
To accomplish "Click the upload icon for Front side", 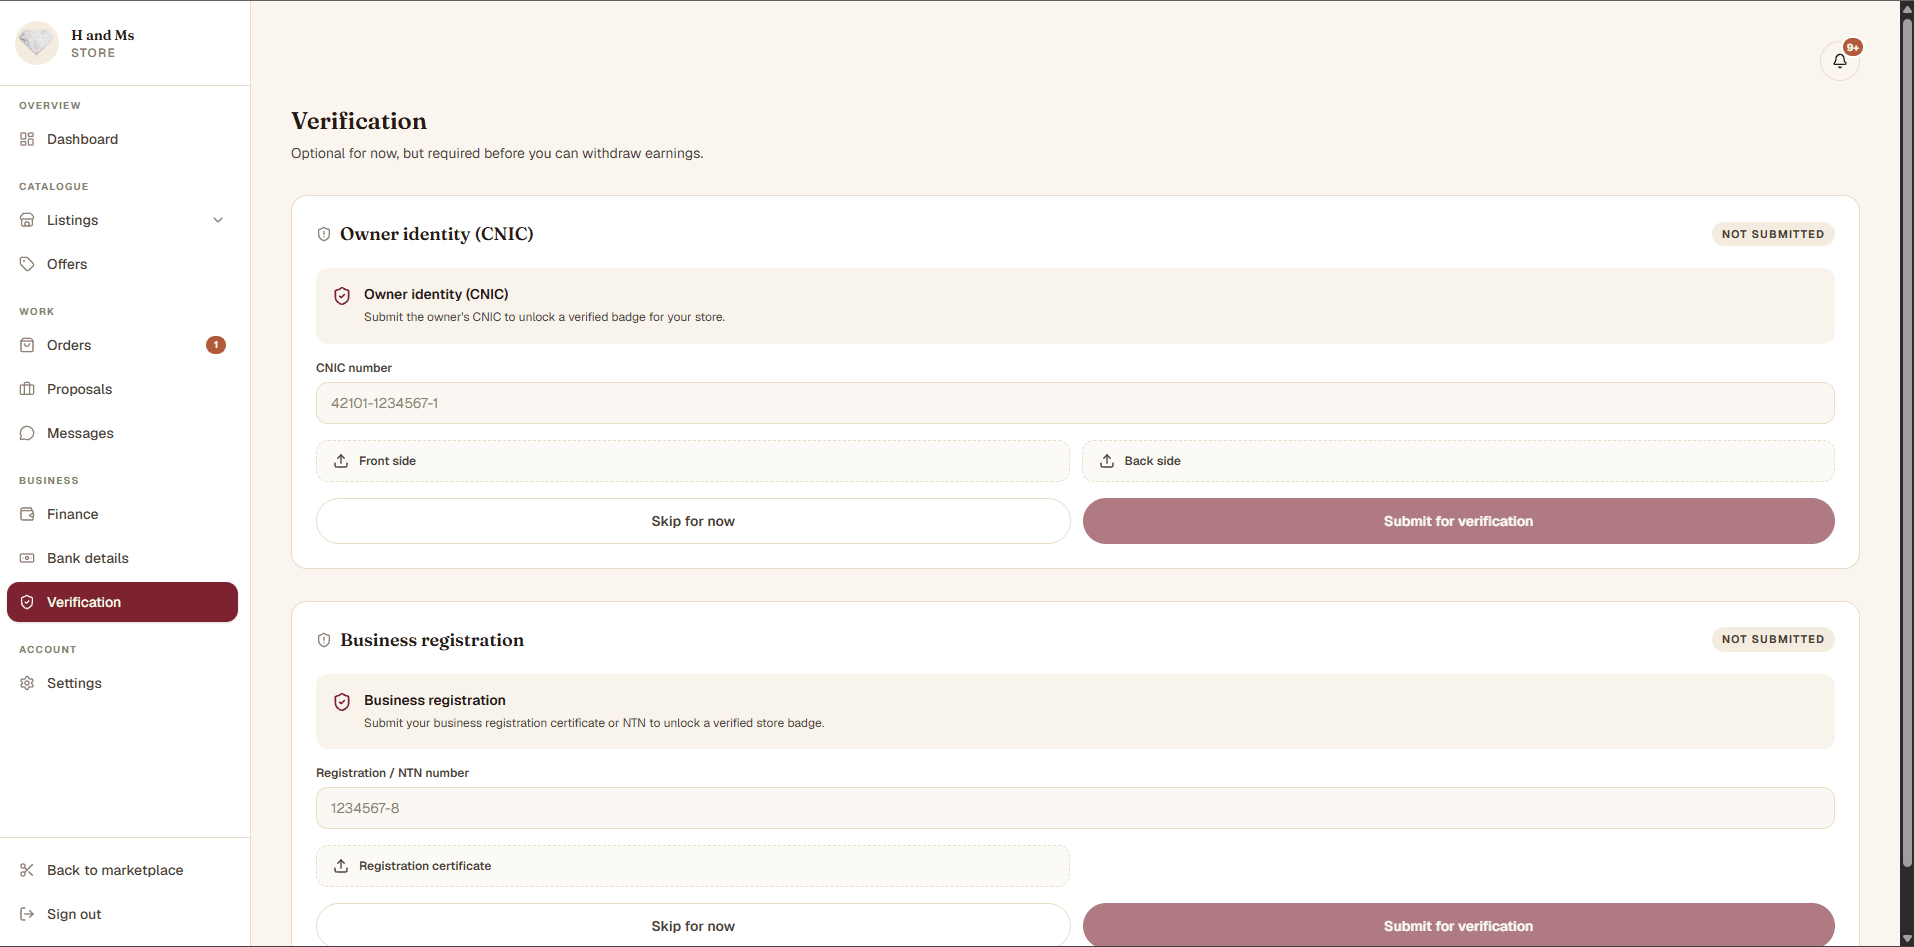I will 341,461.
